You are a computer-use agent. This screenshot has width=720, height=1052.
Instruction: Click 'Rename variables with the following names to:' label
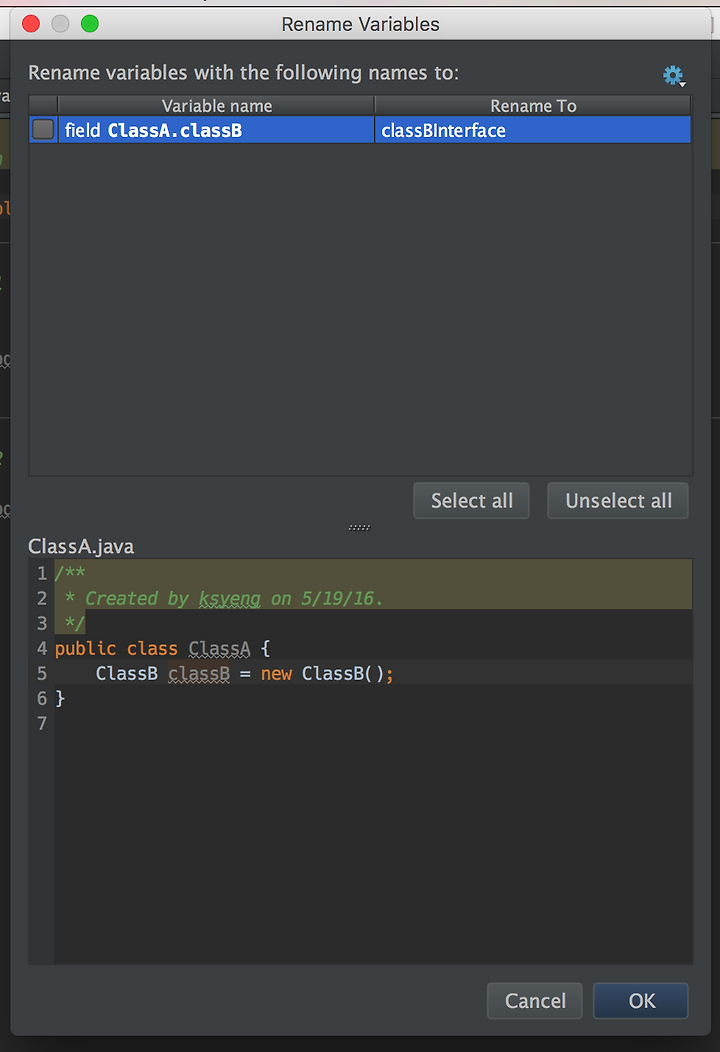(244, 72)
